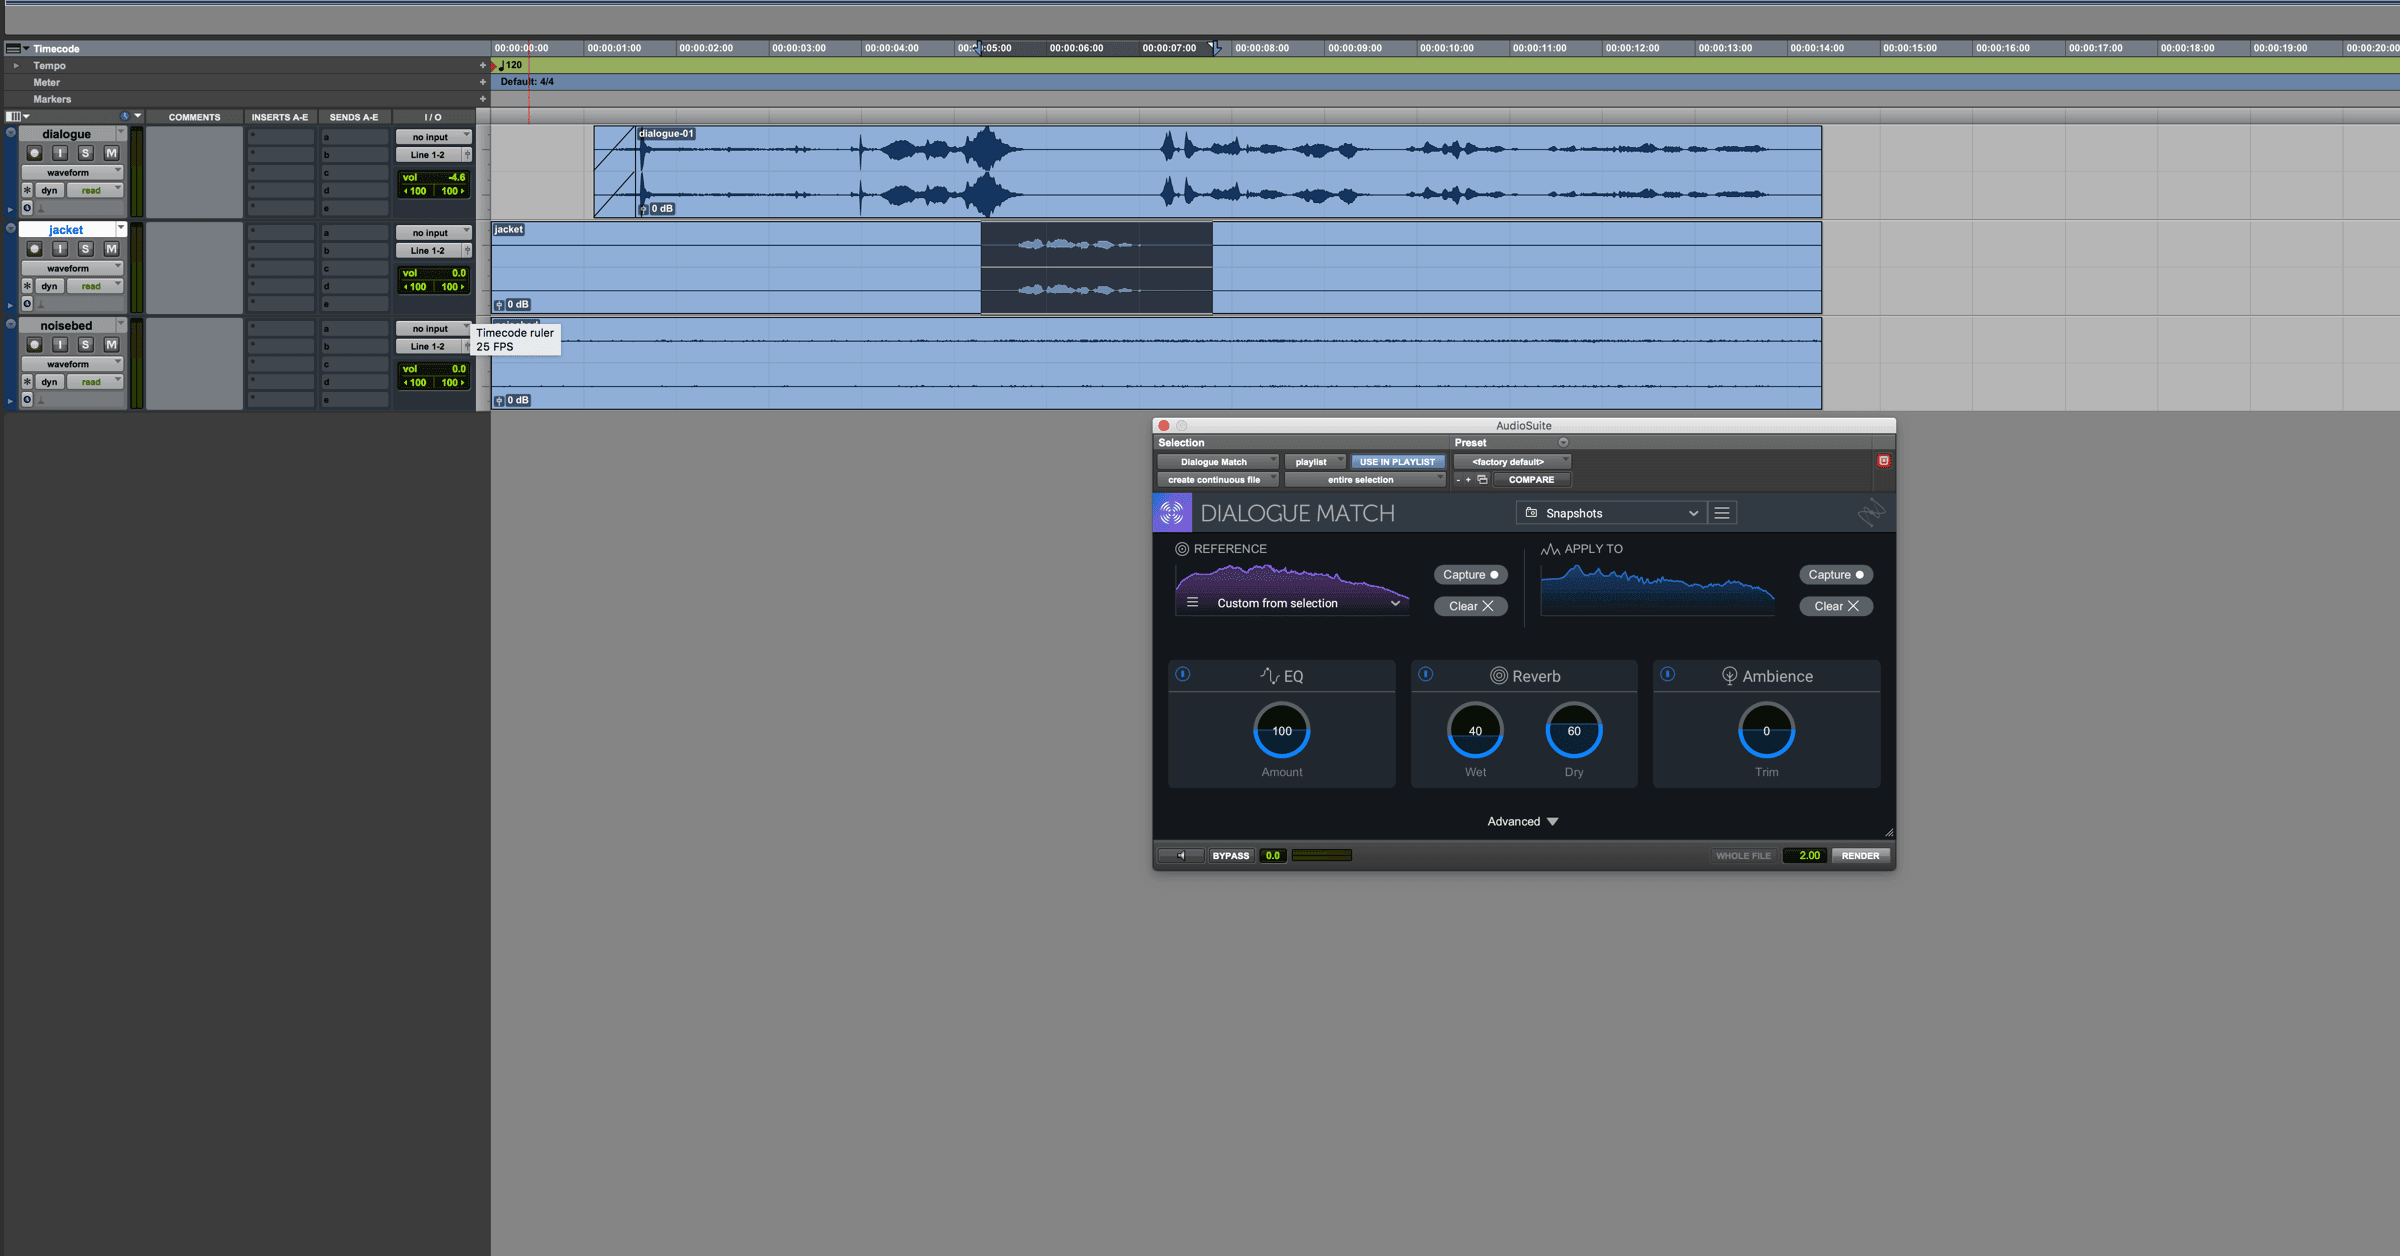The image size is (2400, 1256).
Task: Solo the jacket track
Action: pyautogui.click(x=86, y=249)
